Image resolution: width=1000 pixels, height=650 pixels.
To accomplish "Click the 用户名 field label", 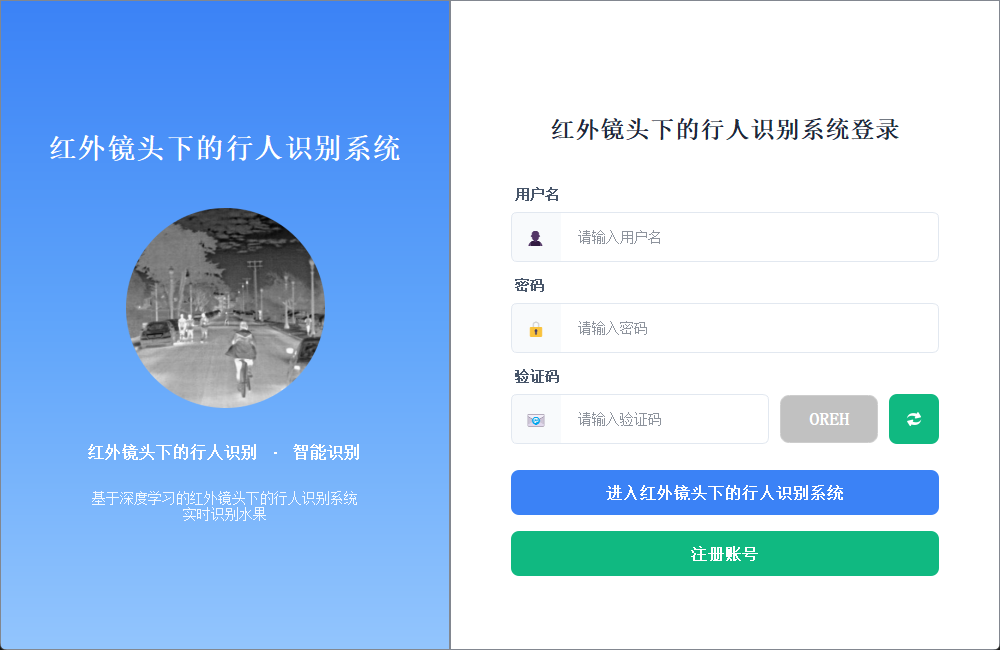I will click(x=537, y=195).
